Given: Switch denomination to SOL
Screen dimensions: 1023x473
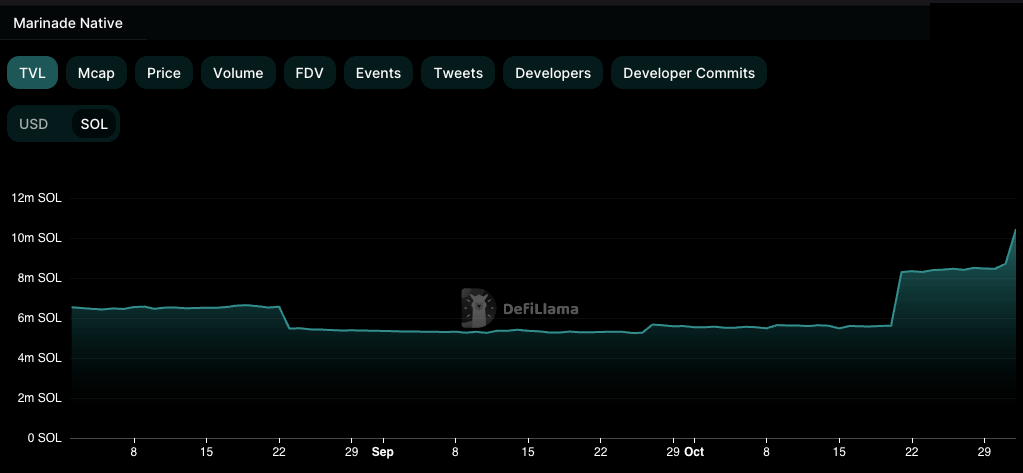Looking at the screenshot, I should click(94, 124).
